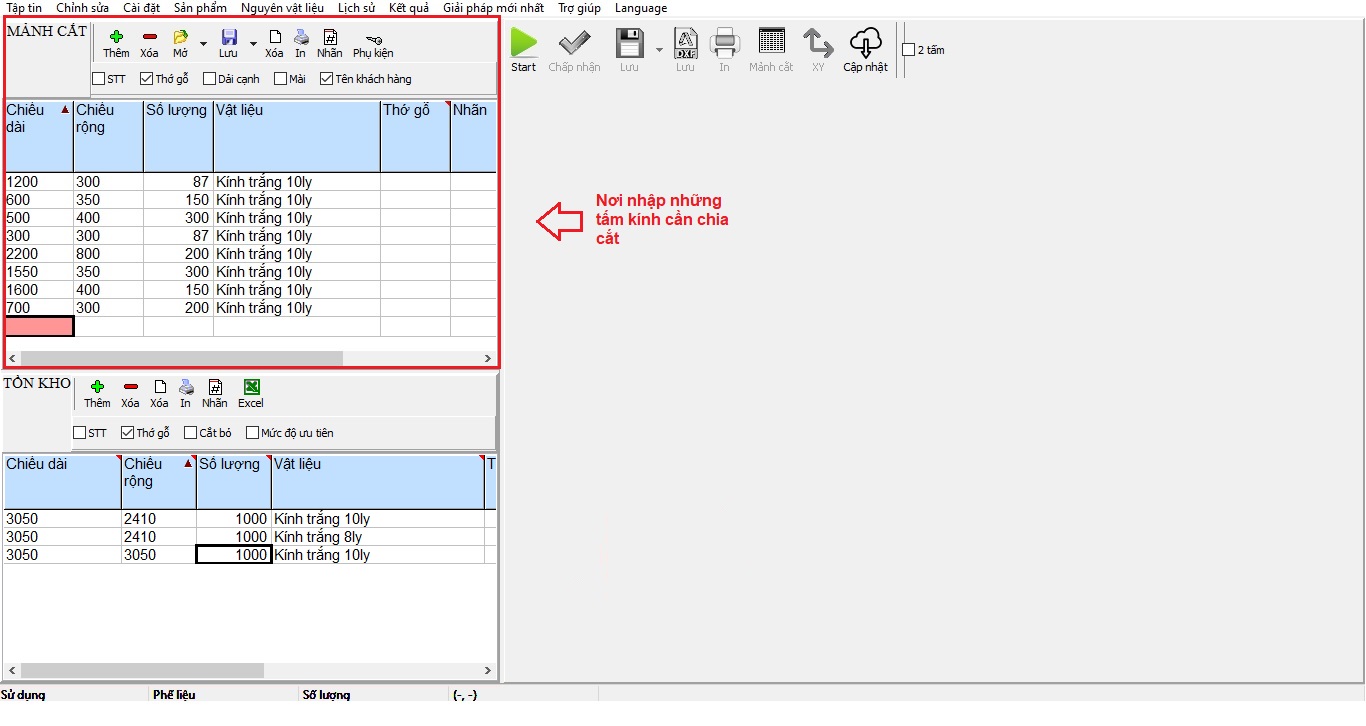
Task: Click the green Thêm plus icon in Tồn kho
Action: coord(97,388)
